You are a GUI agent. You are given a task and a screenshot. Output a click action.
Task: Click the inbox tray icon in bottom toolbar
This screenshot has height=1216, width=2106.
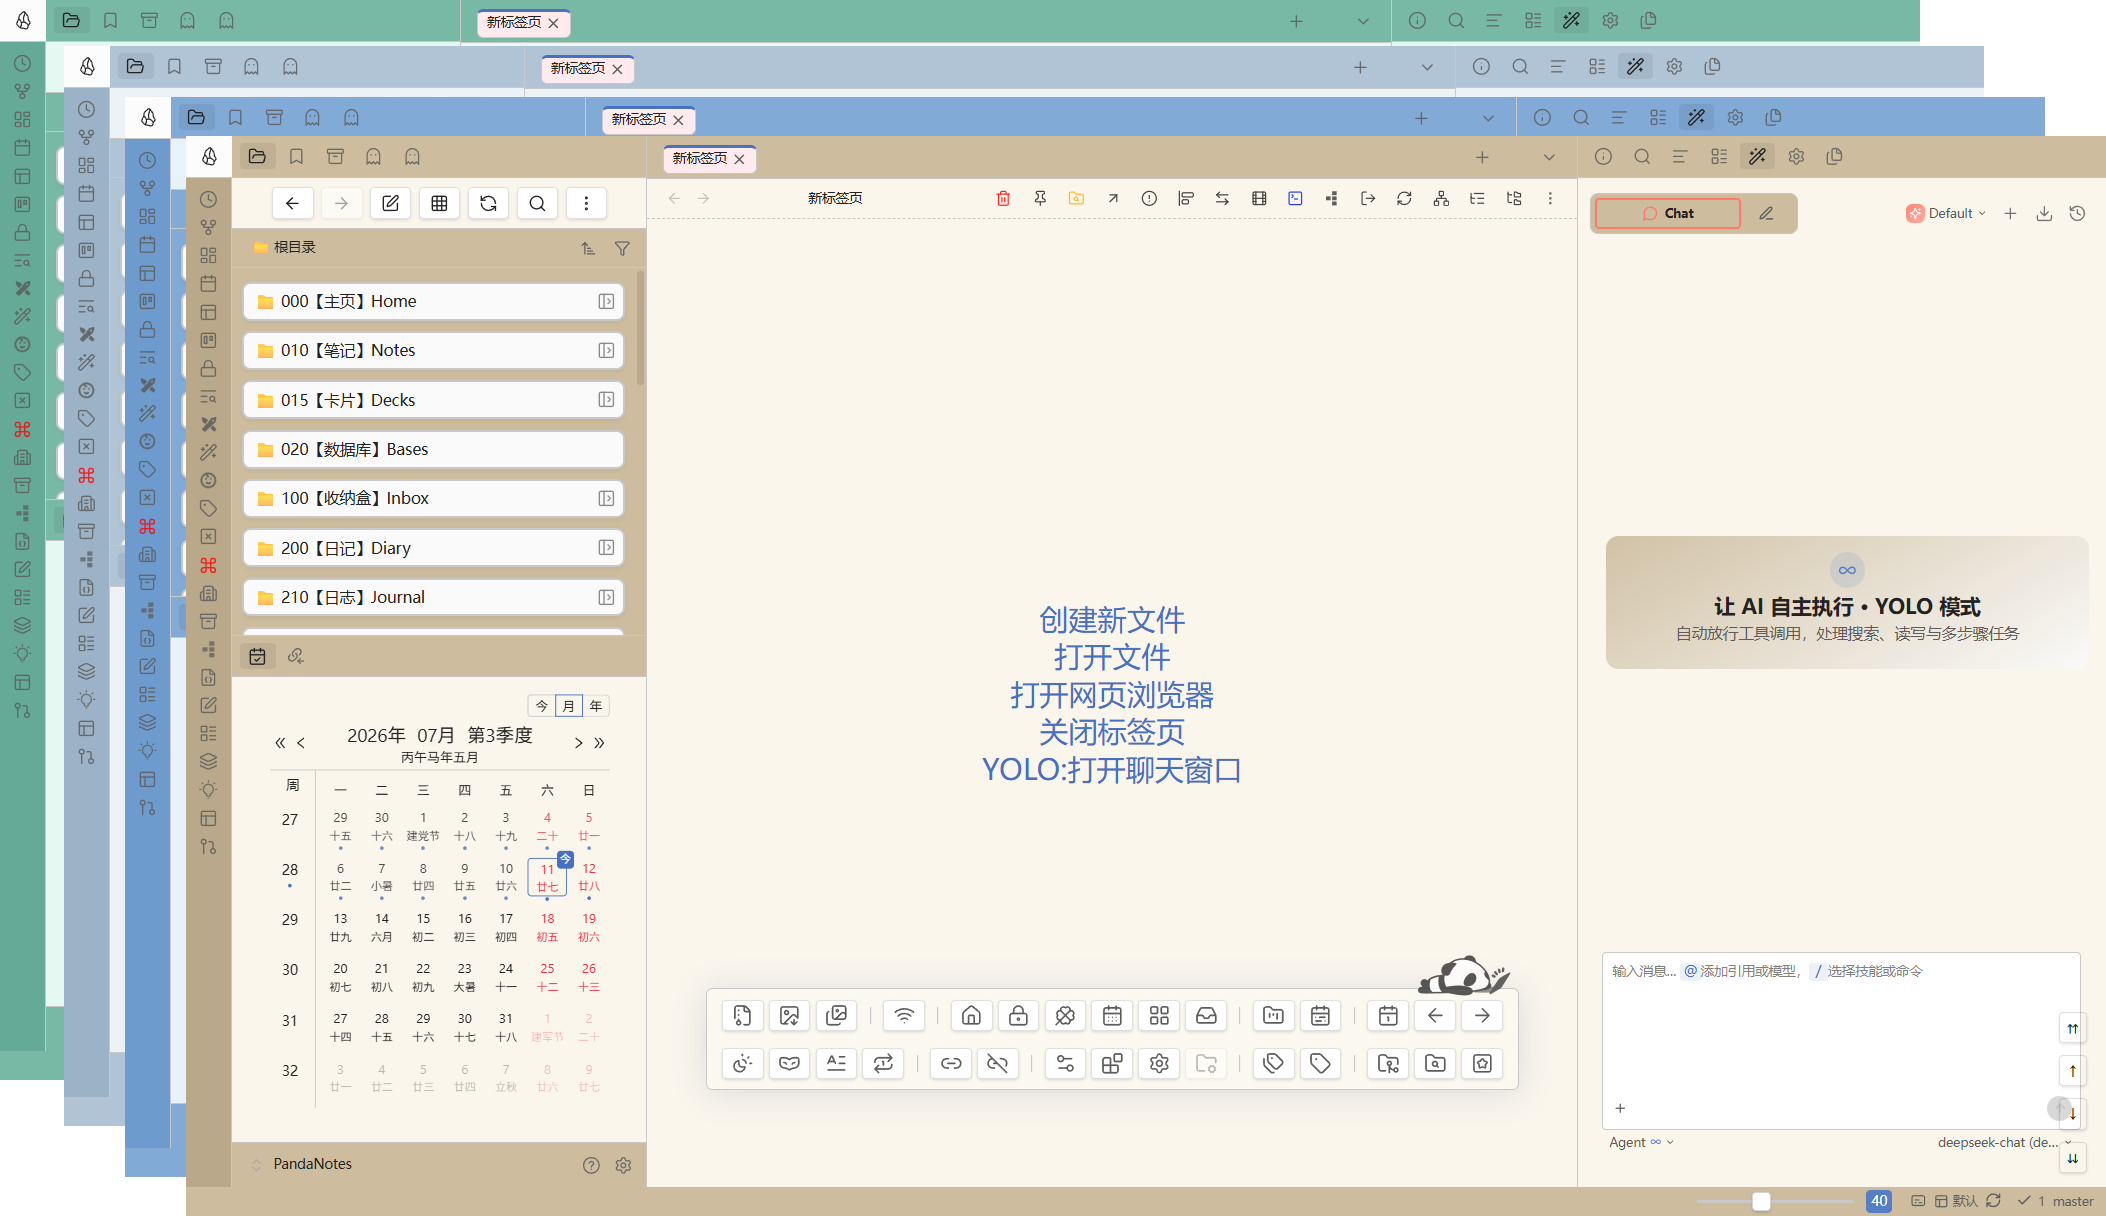[1206, 1016]
